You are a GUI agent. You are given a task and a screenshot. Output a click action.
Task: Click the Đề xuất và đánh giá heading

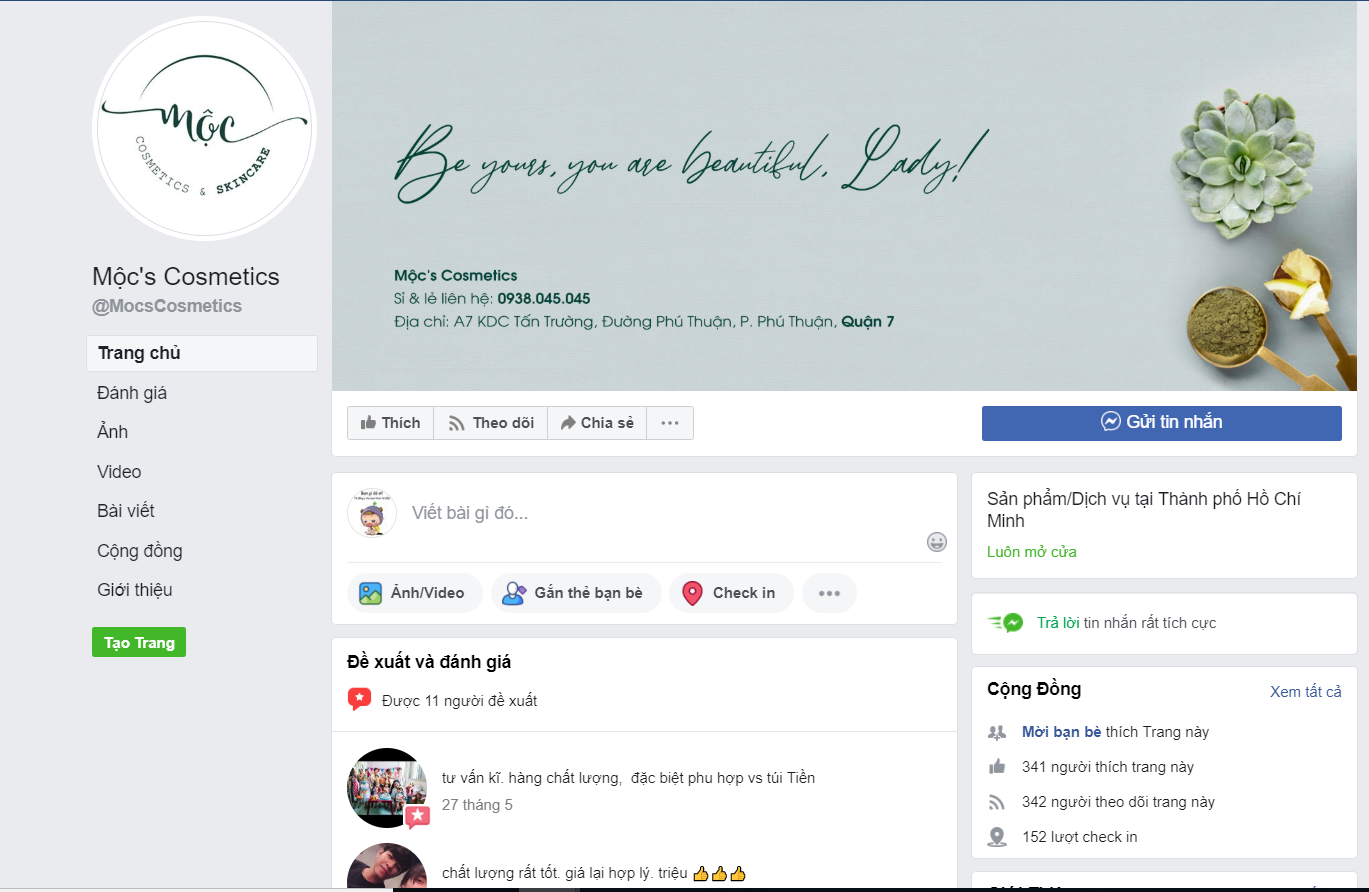[x=429, y=662]
